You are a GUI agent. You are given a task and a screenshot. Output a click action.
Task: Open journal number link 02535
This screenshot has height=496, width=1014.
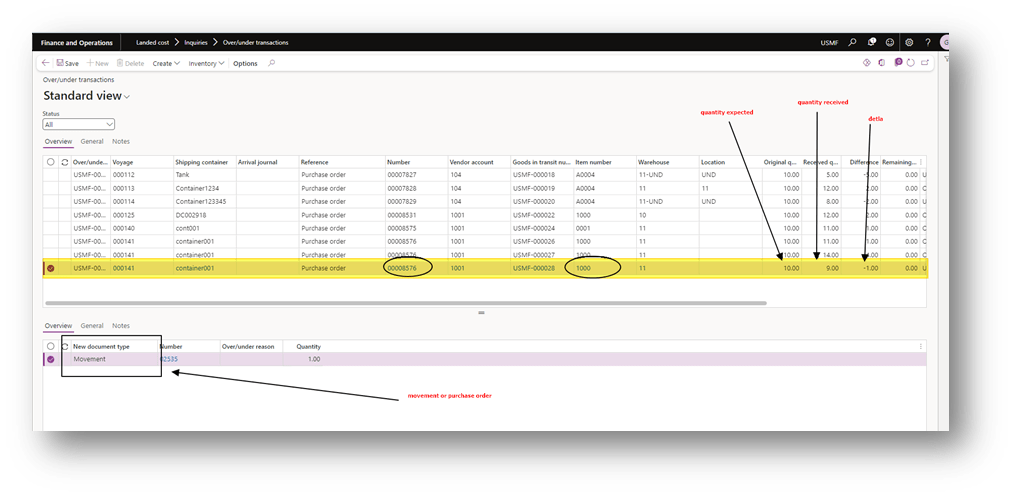coord(170,359)
